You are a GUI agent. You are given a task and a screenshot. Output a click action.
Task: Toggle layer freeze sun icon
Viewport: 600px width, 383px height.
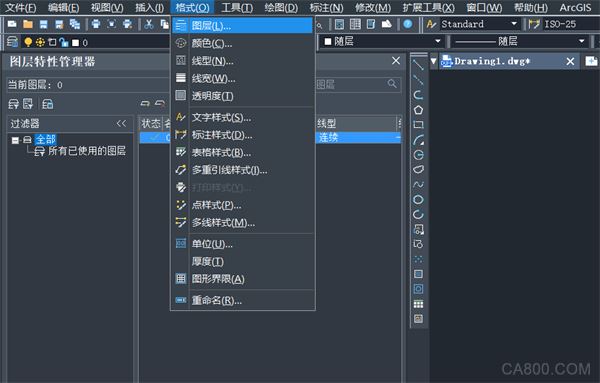[40, 42]
